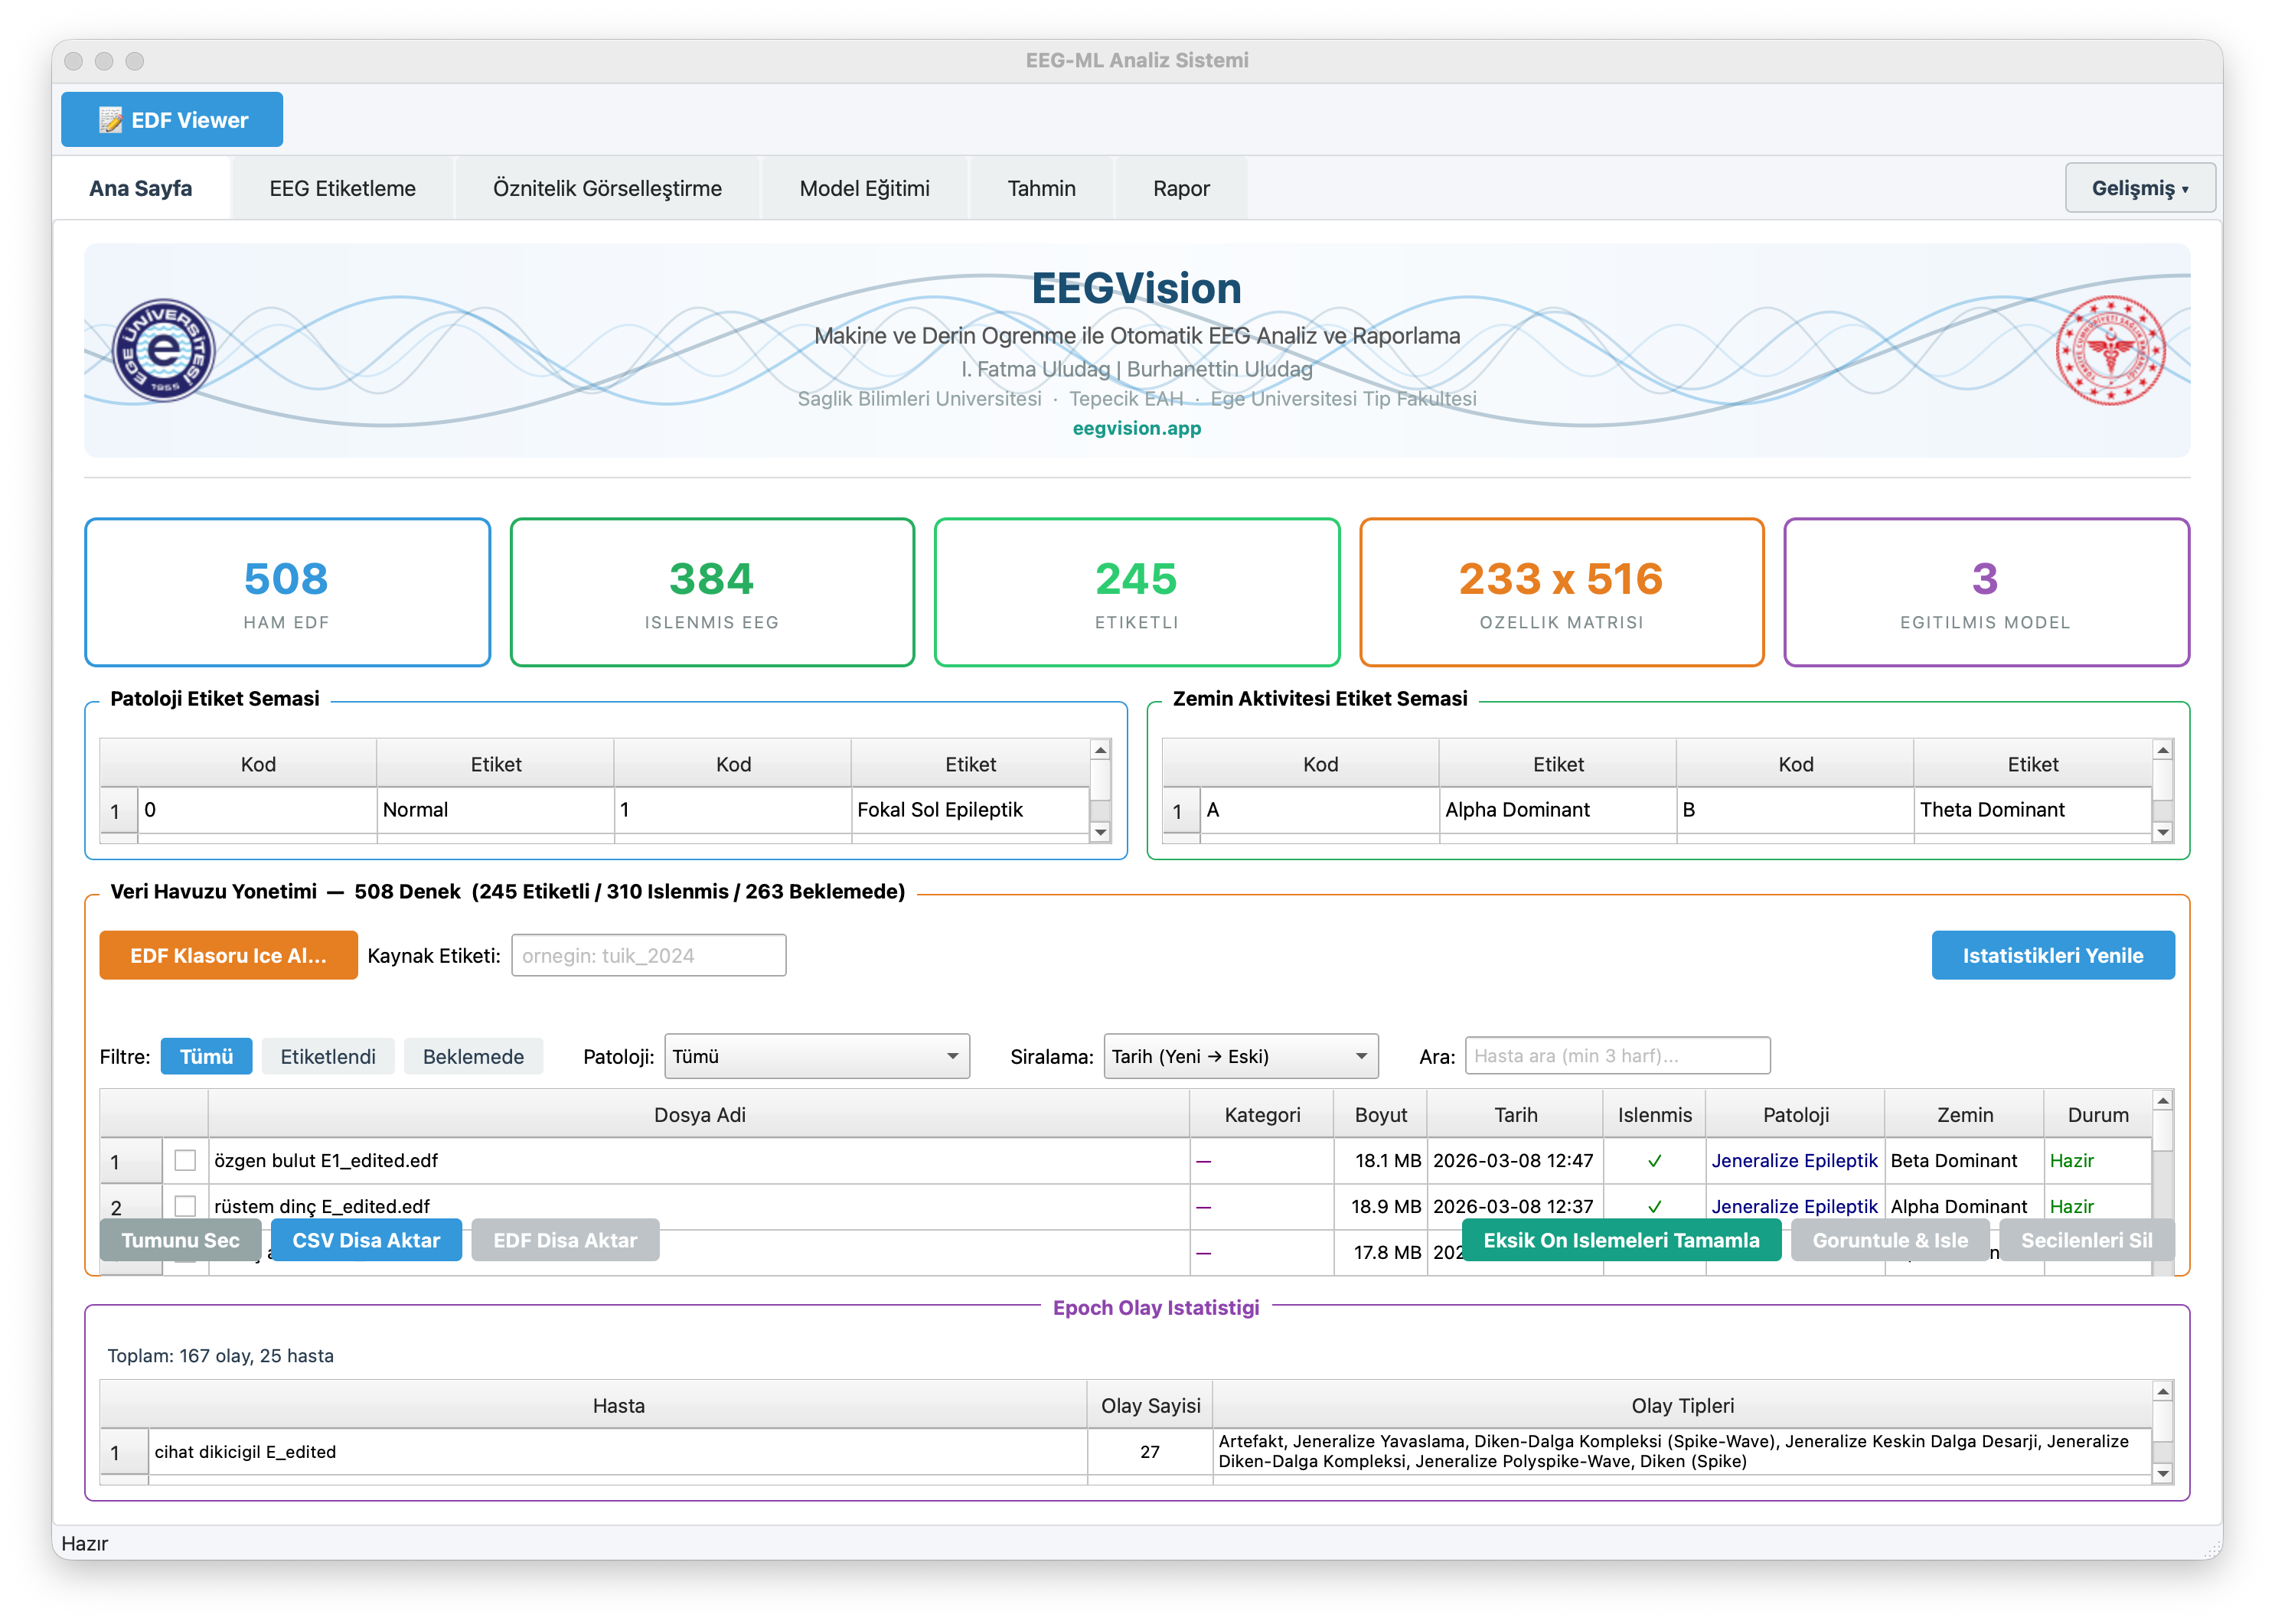The height and width of the screenshot is (1624, 2275).
Task: Enable the Etiketlendi filter
Action: [x=328, y=1056]
